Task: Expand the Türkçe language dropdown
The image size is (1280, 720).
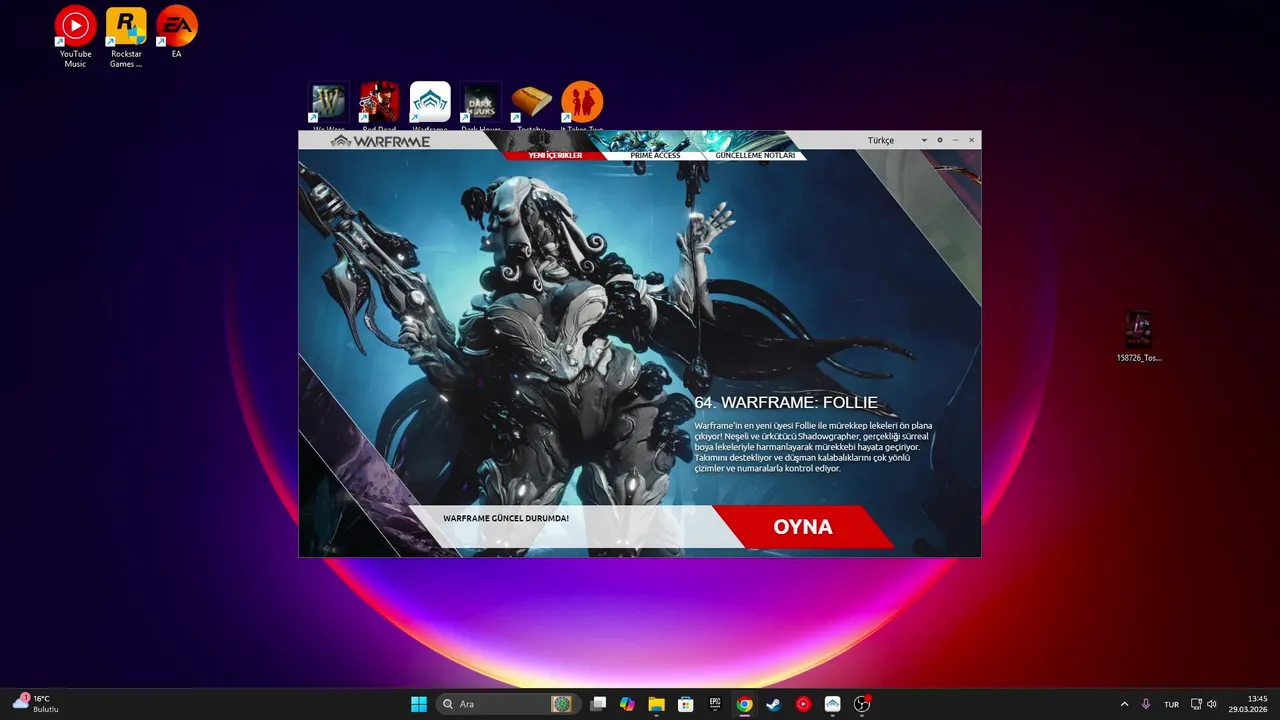Action: (897, 140)
